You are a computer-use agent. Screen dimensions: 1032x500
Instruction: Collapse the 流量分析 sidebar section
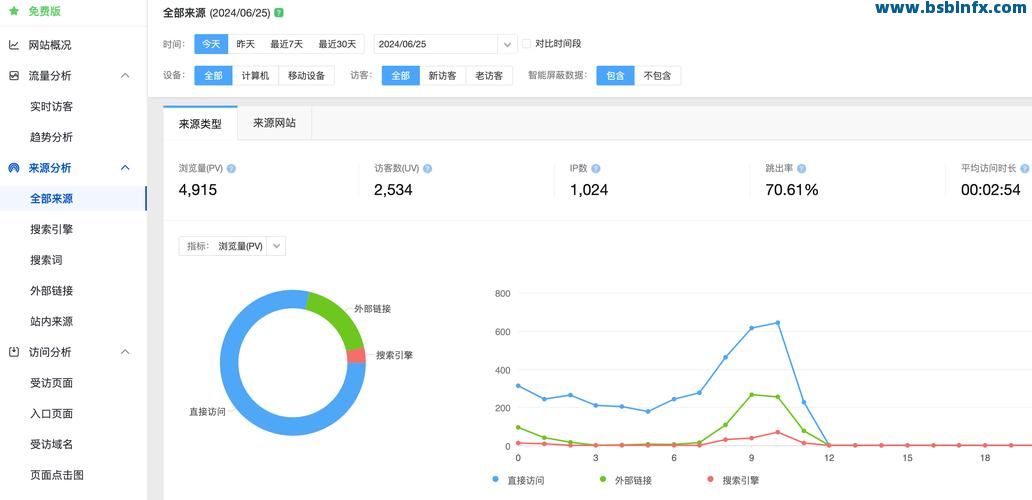125,76
